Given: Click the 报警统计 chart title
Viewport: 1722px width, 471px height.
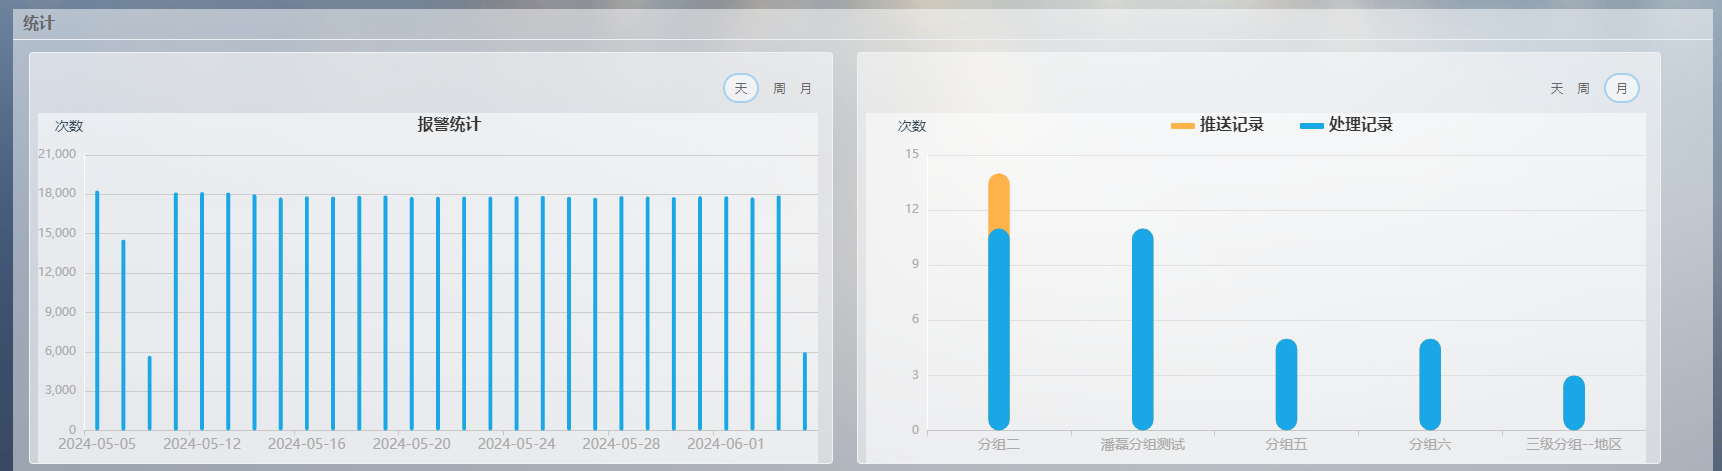Looking at the screenshot, I should (x=449, y=125).
